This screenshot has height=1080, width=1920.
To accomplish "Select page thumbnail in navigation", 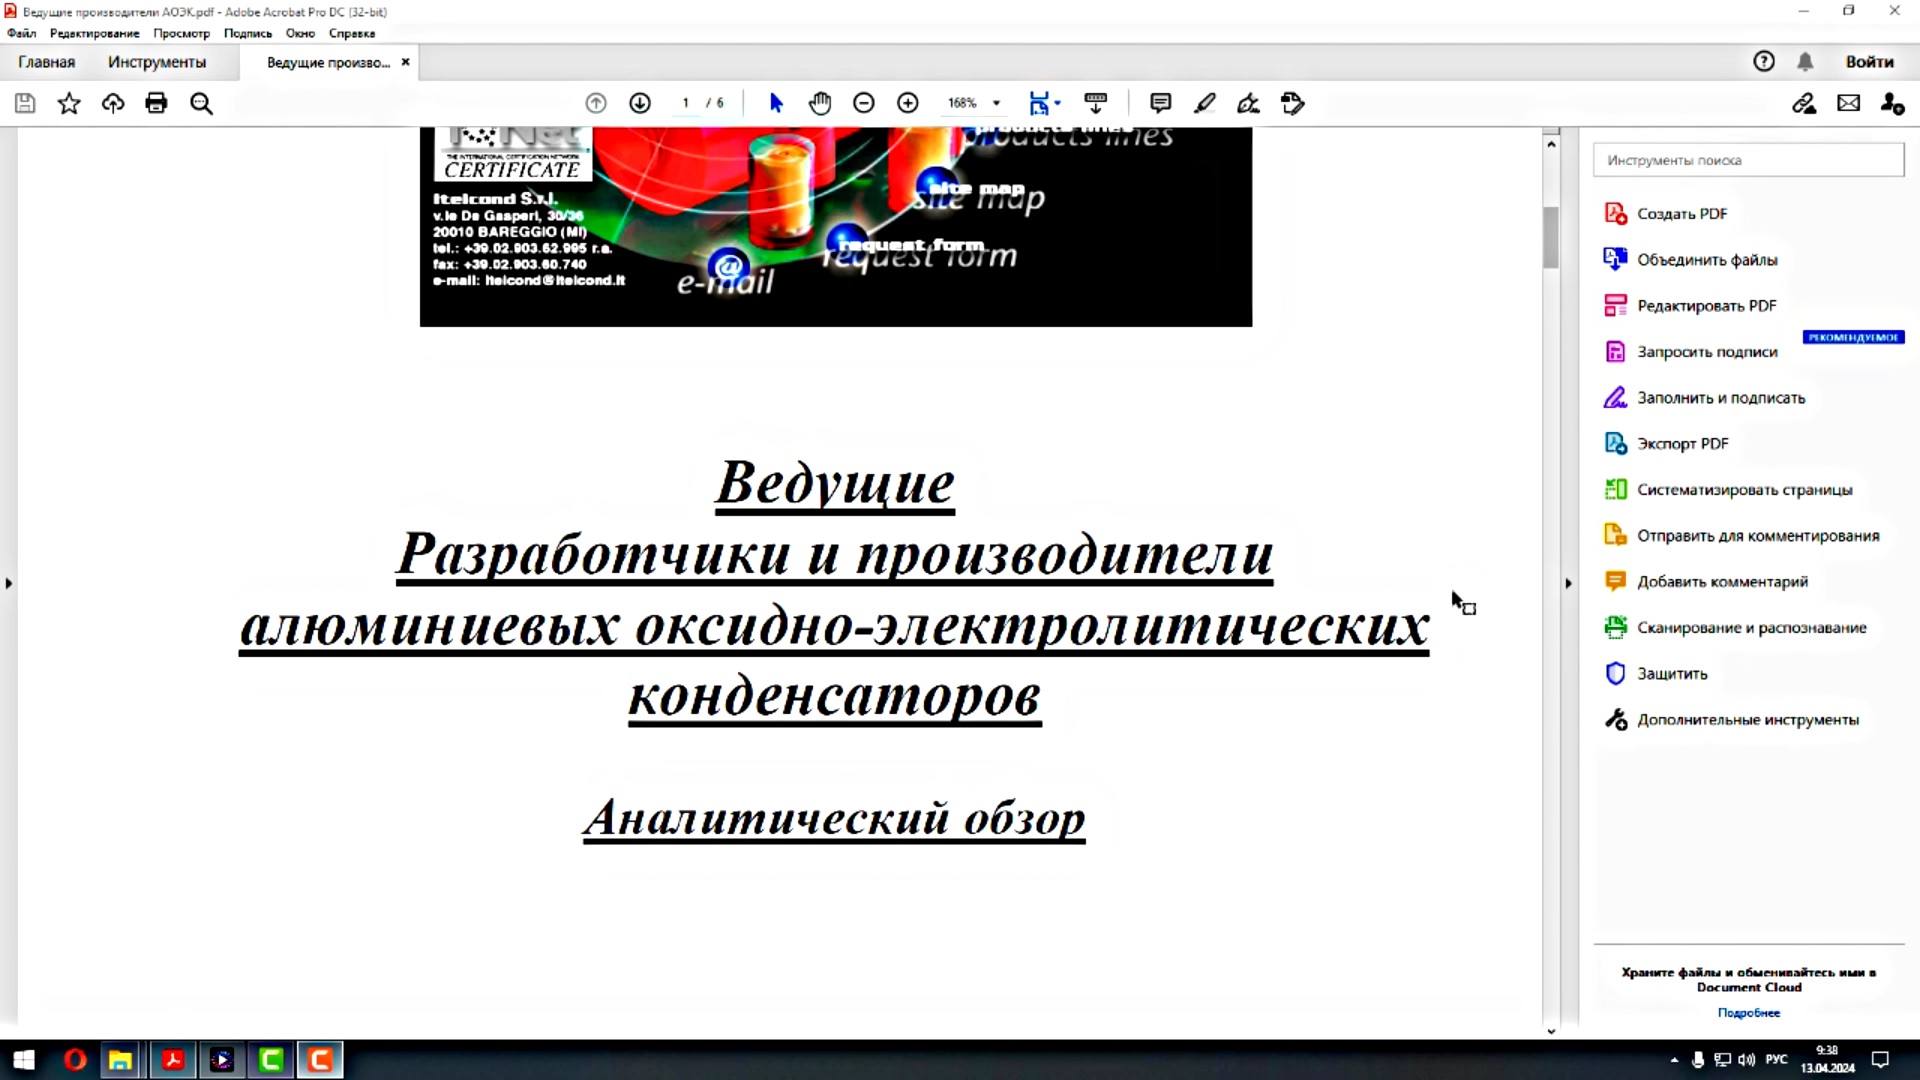I will [x=9, y=583].
